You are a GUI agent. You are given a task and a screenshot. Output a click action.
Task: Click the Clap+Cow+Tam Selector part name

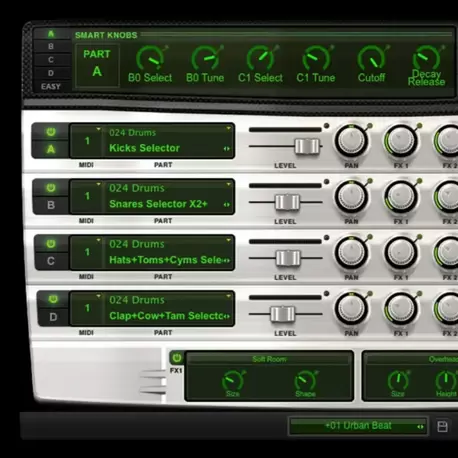point(166,316)
